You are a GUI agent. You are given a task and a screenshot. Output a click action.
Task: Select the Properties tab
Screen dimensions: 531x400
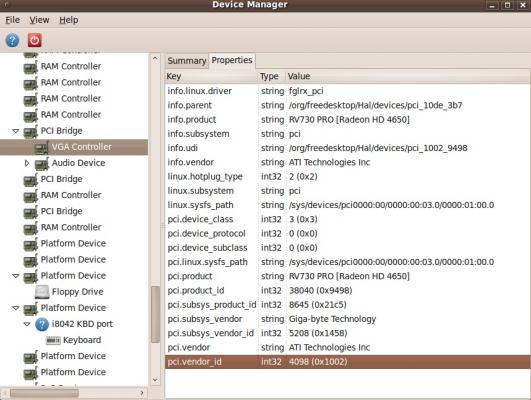232,60
